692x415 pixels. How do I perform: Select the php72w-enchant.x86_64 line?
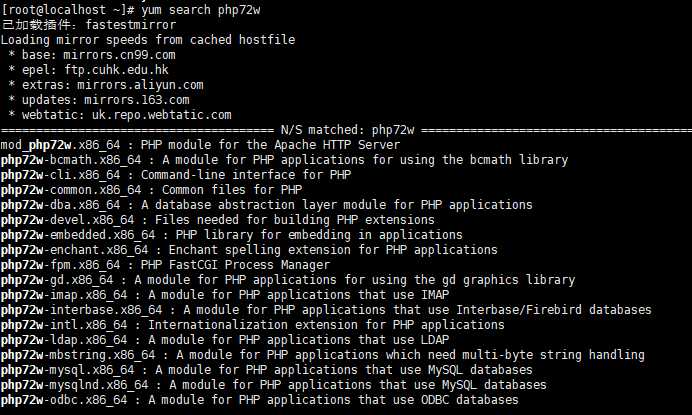pyautogui.click(x=249, y=250)
